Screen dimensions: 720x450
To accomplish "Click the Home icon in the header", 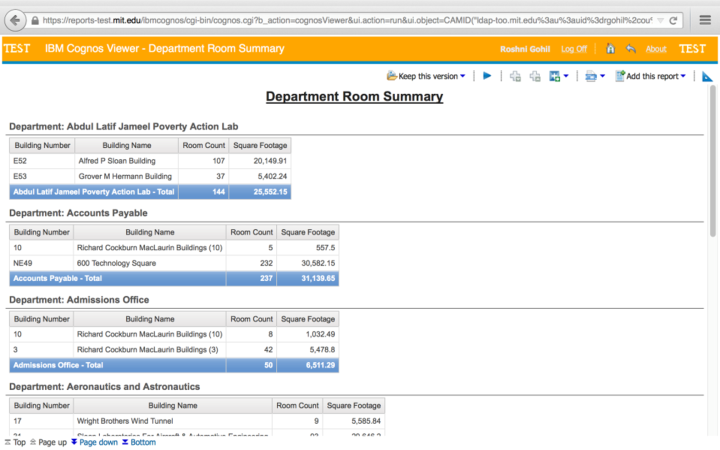I will (610, 49).
